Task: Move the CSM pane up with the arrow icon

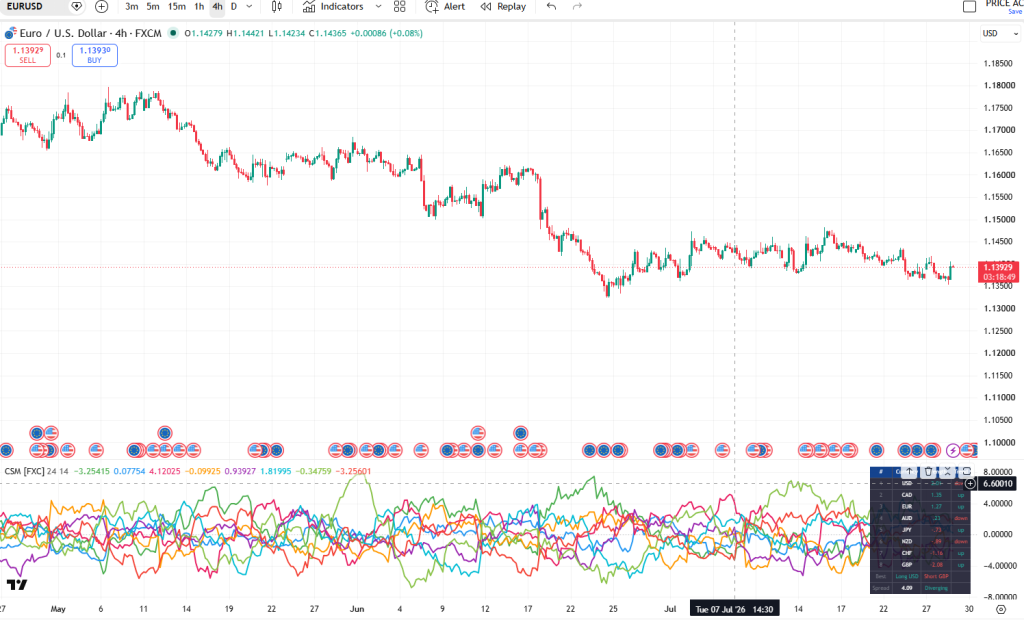Action: click(909, 472)
